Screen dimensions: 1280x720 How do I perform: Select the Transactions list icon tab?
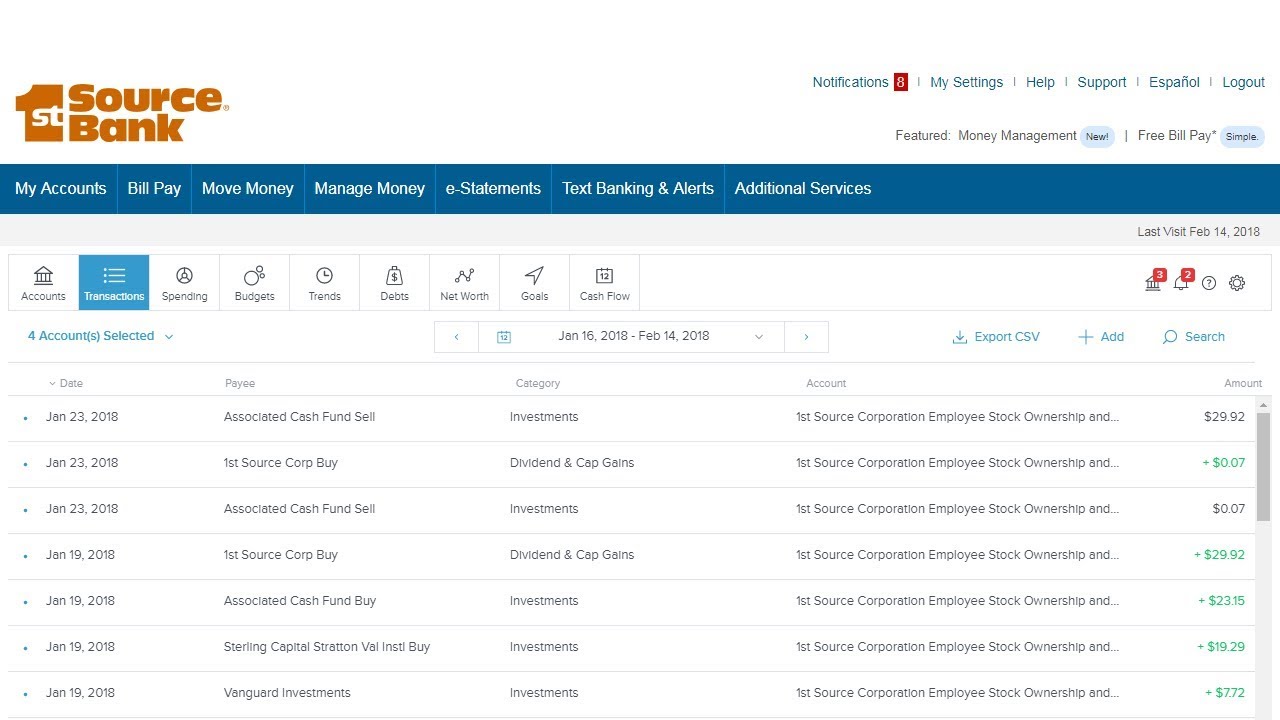114,283
